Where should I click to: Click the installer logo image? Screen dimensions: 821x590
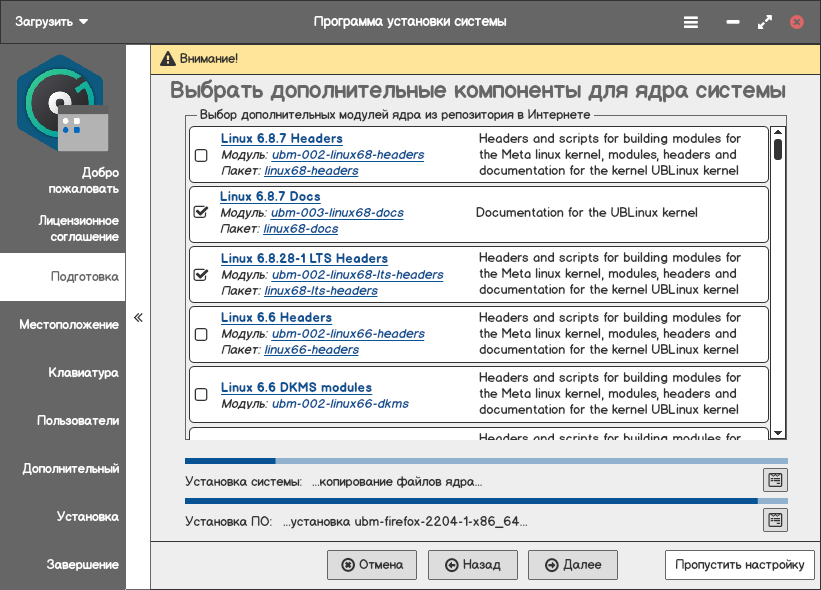point(63,104)
